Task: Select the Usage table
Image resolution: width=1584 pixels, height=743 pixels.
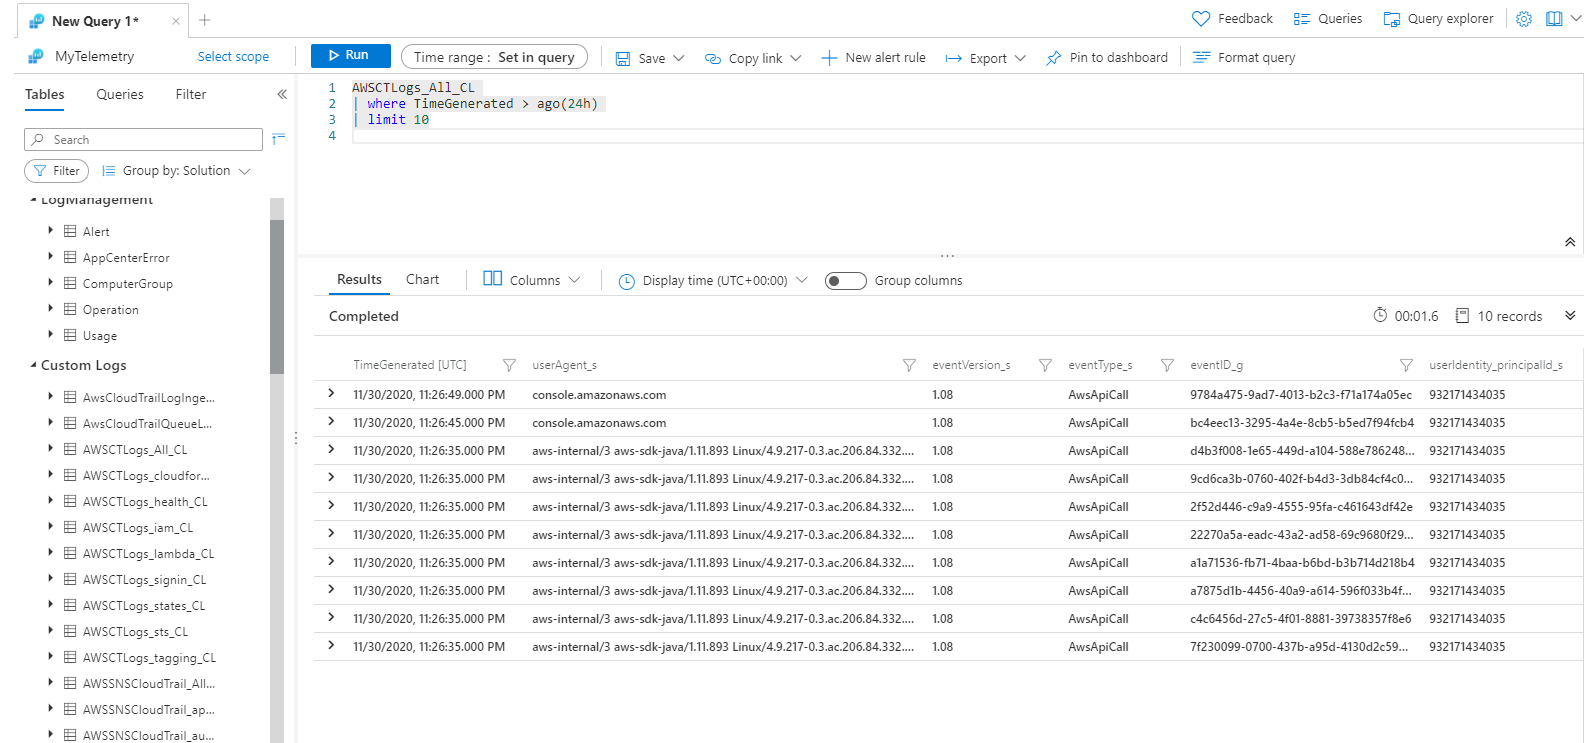Action: click(x=99, y=336)
